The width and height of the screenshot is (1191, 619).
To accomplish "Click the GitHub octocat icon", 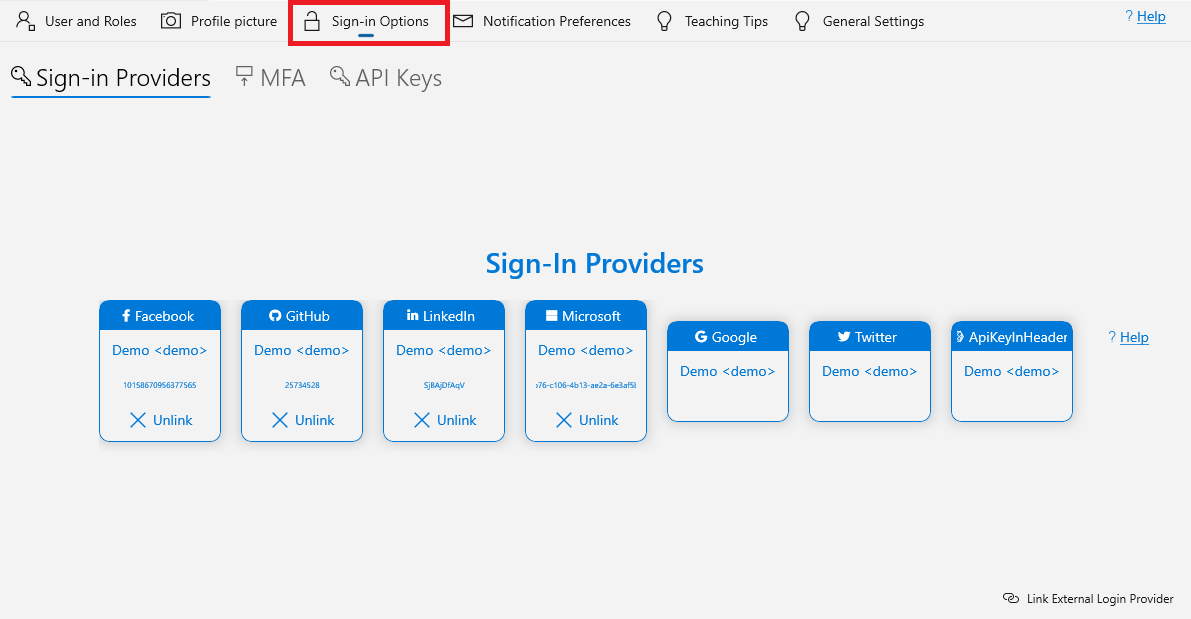I will click(275, 315).
